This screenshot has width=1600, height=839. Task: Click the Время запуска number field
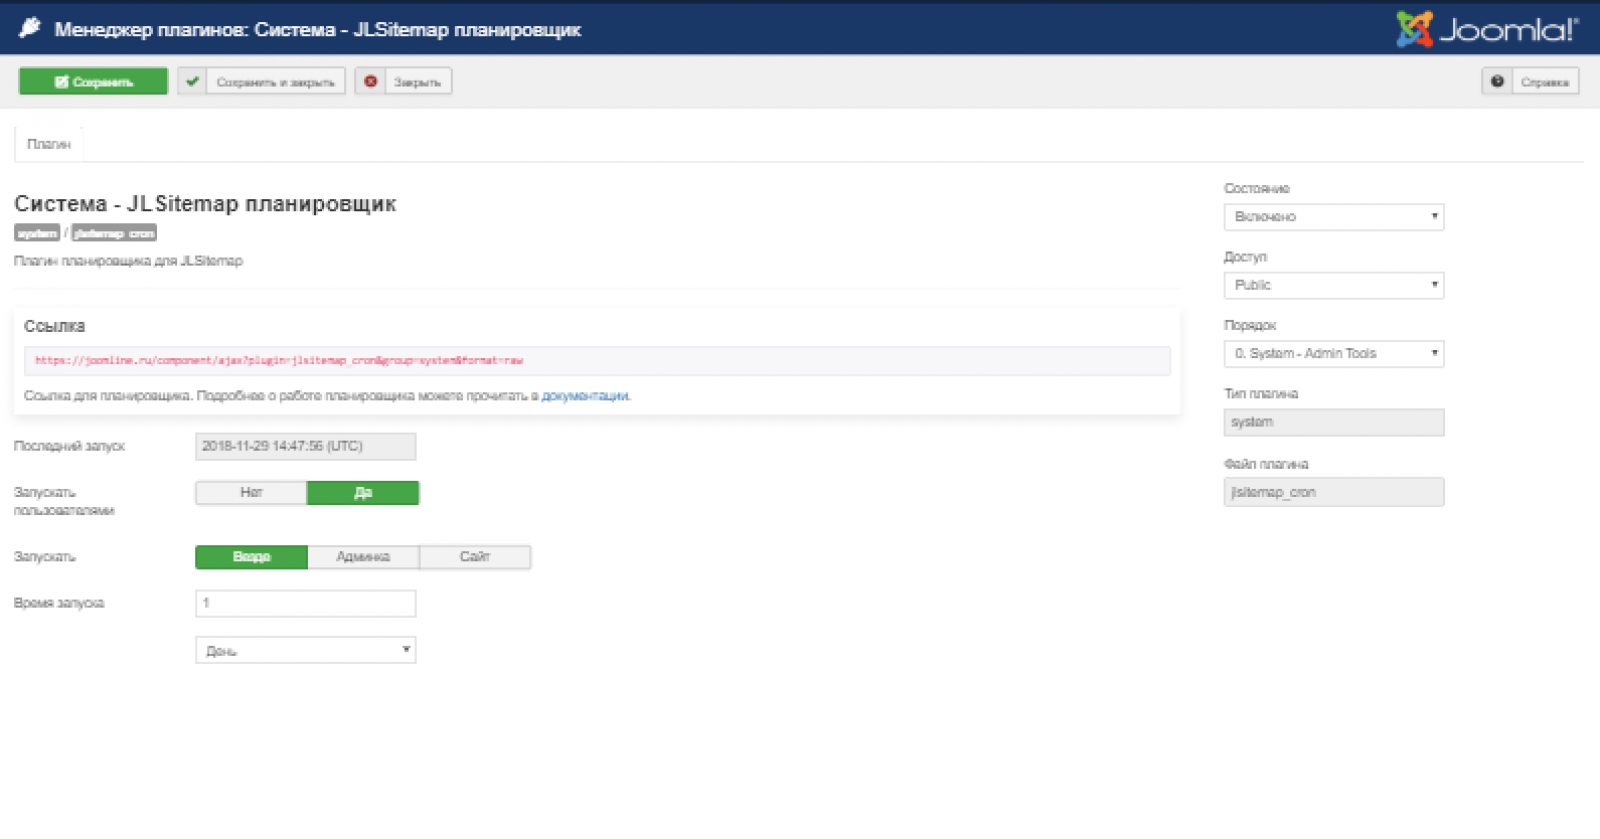pyautogui.click(x=305, y=603)
